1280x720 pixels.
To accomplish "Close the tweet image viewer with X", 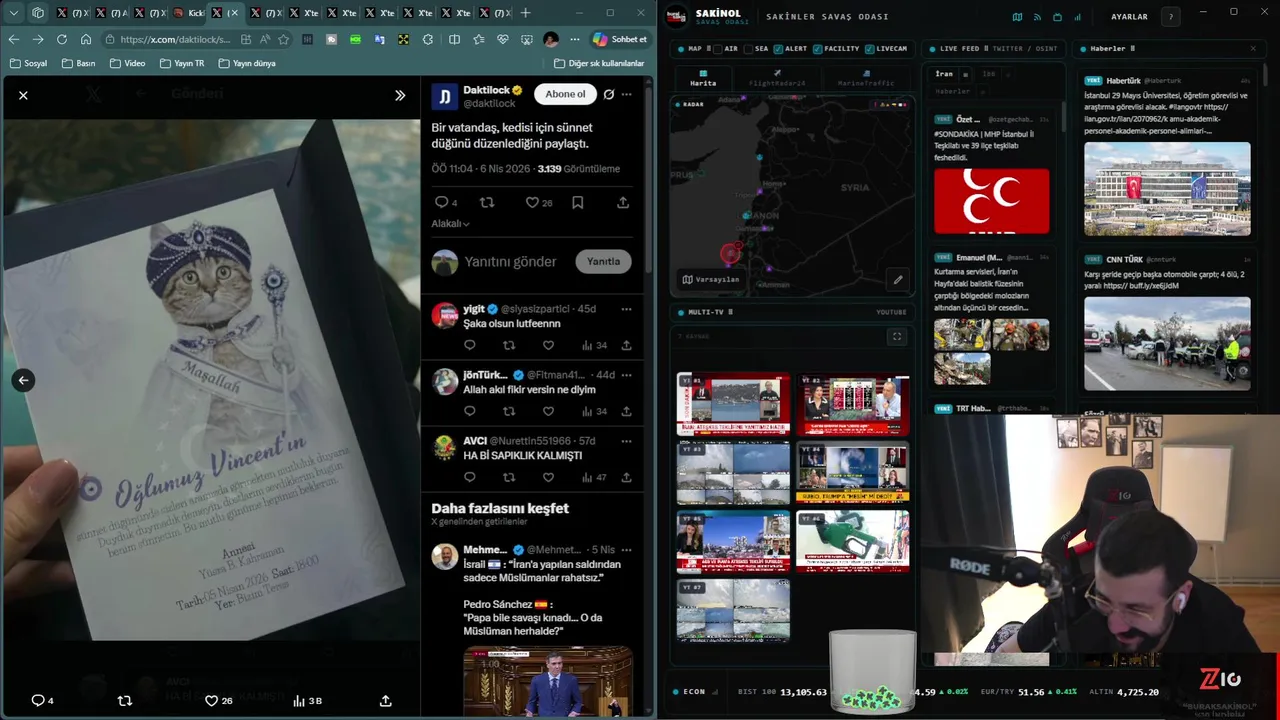I will coord(23,95).
